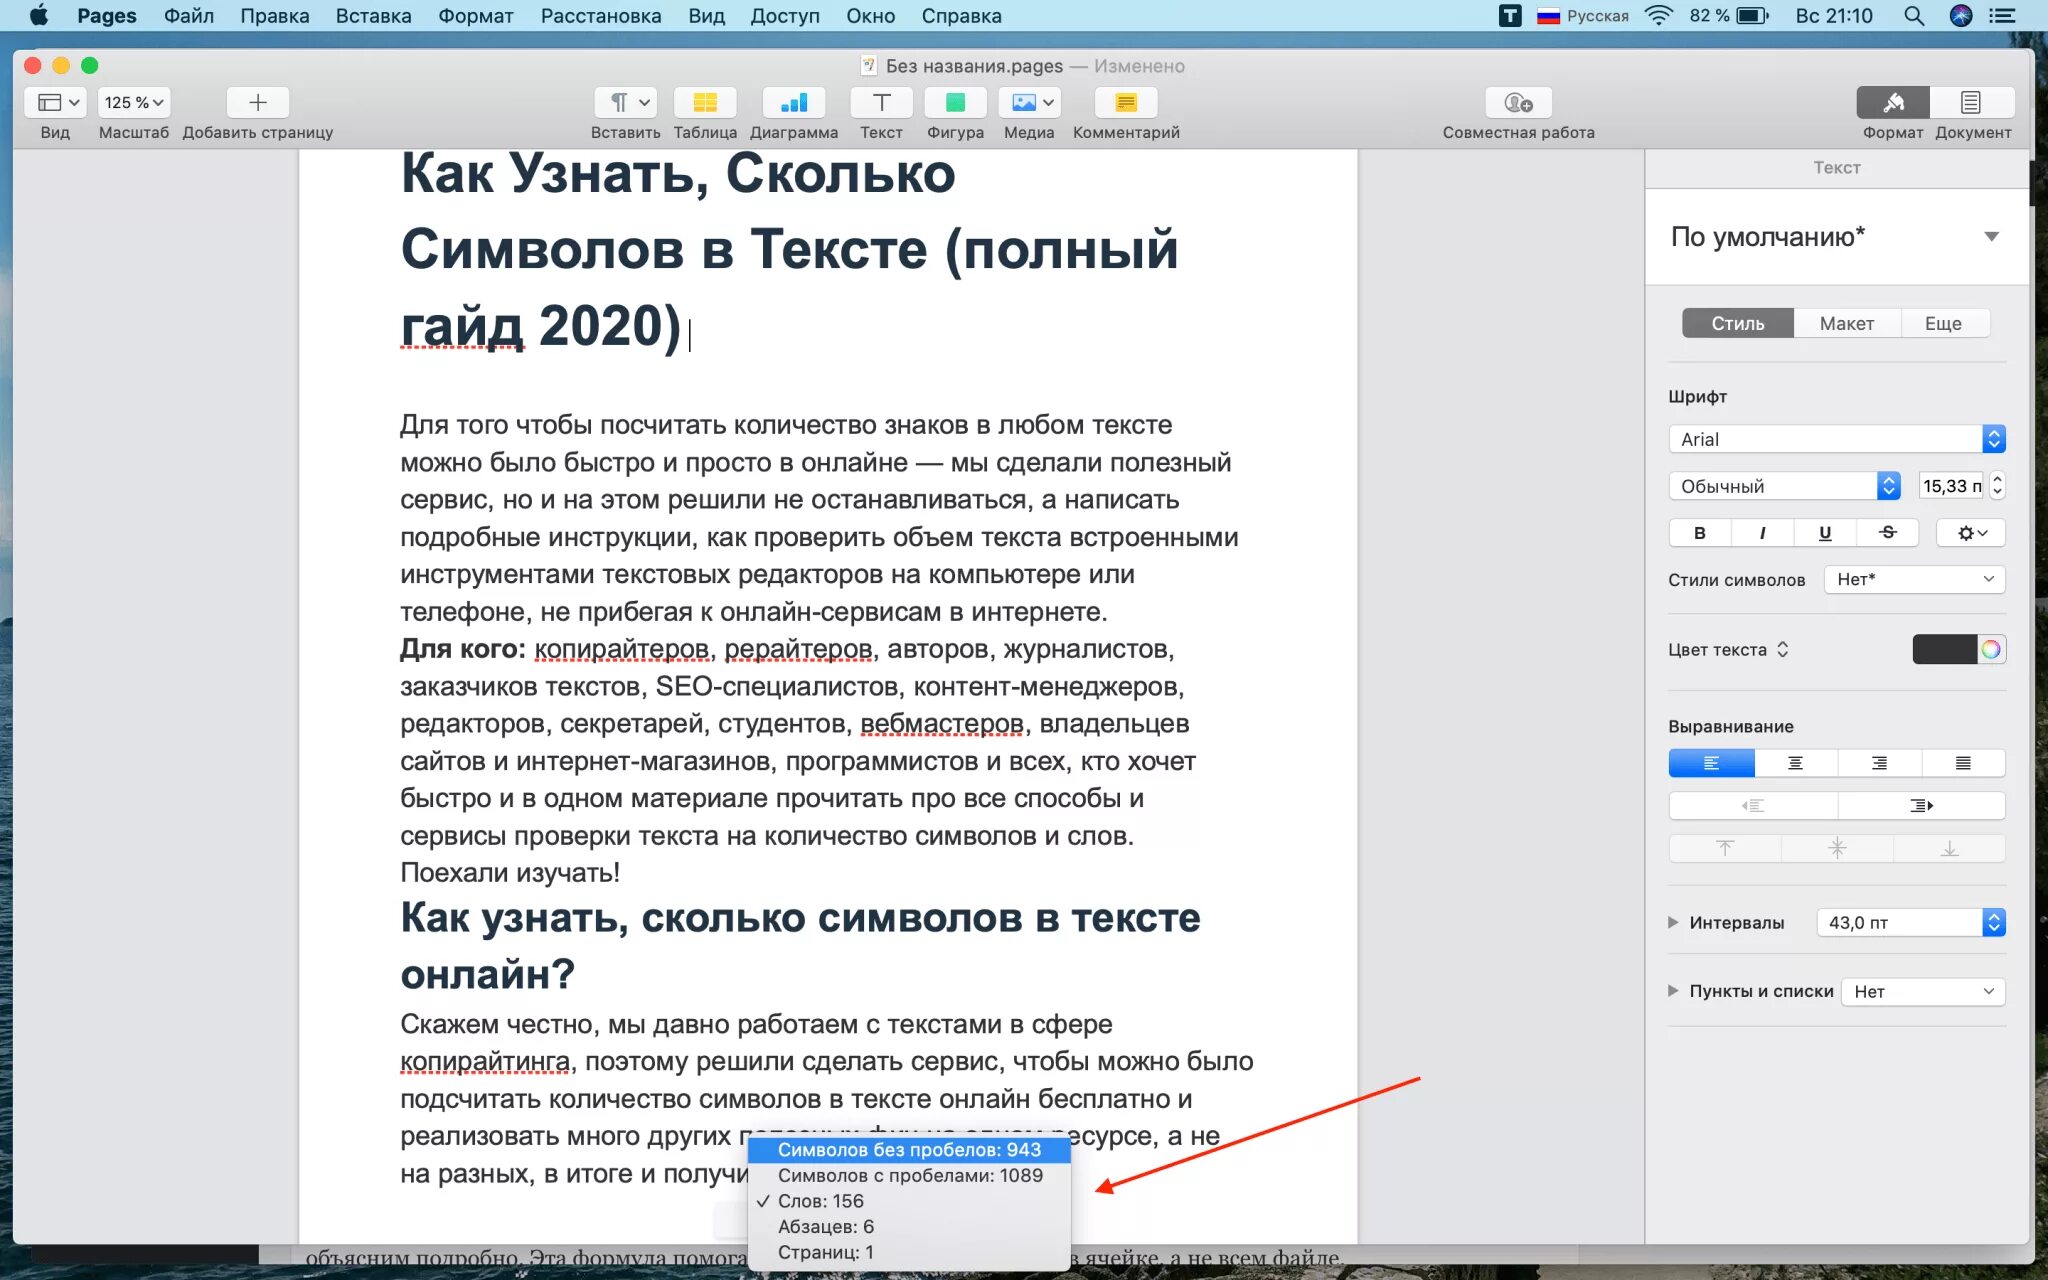Click the Table icon in toolbar
The image size is (2048, 1280).
click(705, 102)
